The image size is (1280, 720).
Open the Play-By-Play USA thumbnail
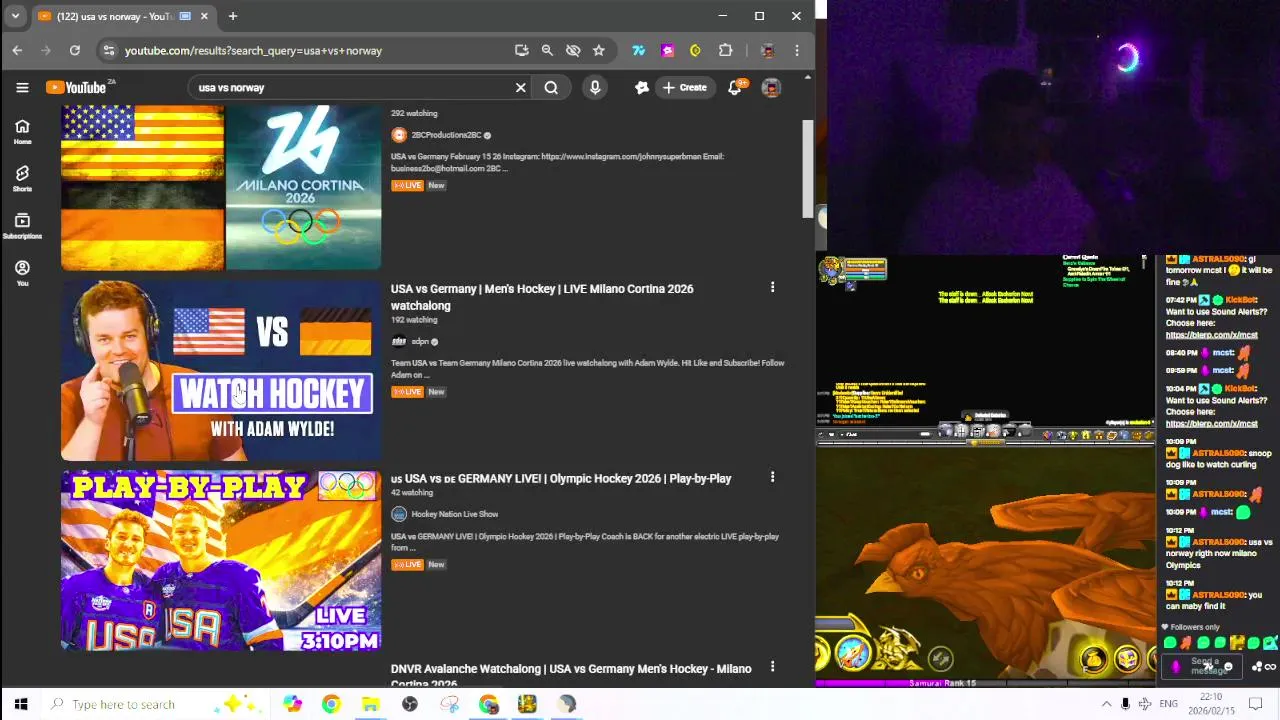[x=221, y=560]
